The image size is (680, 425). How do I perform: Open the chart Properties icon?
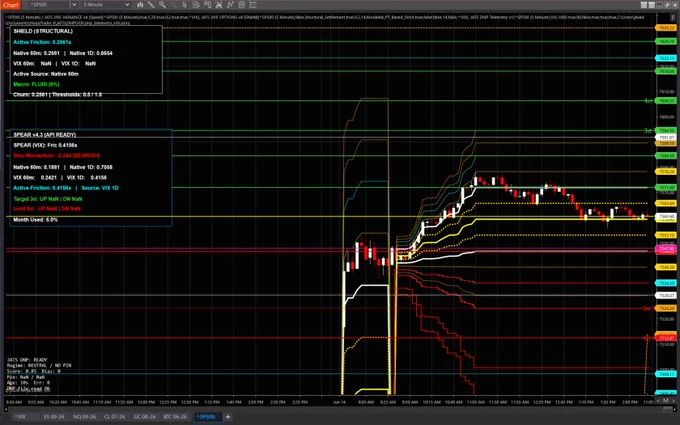pyautogui.click(x=253, y=5)
